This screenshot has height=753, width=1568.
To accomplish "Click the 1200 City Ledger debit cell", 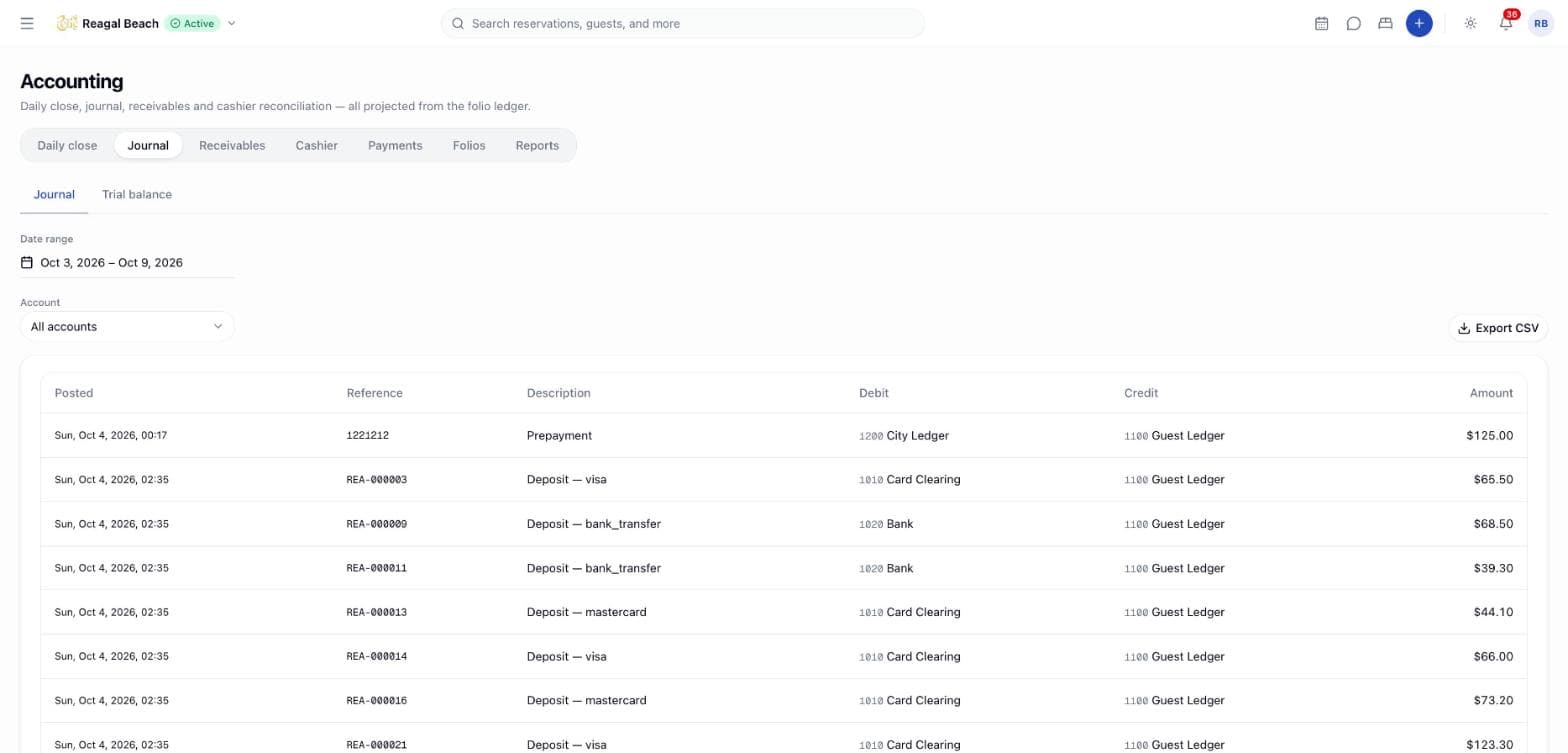I will pos(904,436).
